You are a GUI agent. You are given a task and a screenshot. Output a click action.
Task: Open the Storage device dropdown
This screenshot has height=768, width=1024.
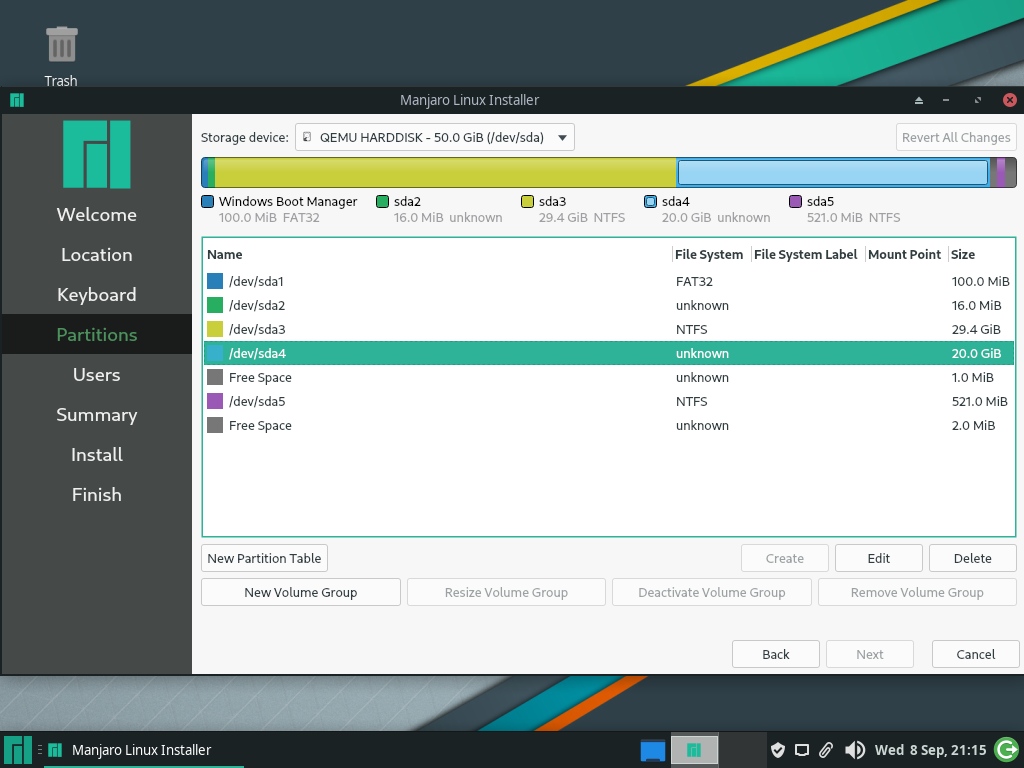(435, 137)
